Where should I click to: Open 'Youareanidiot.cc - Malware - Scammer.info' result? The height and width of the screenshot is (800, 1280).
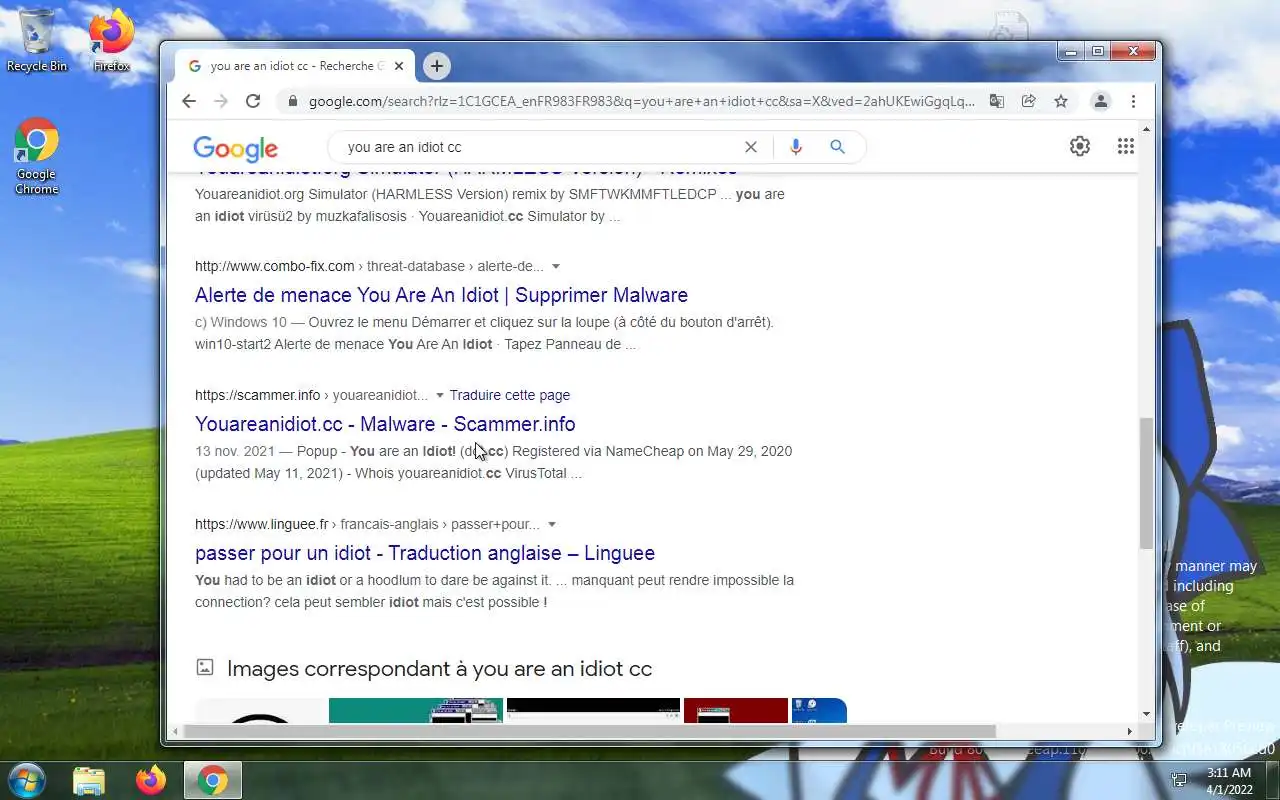click(385, 424)
